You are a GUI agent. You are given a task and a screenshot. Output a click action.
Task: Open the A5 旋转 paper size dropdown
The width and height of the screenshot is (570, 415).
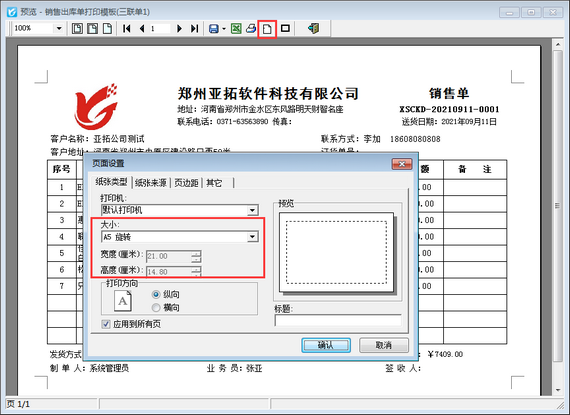coord(253,237)
